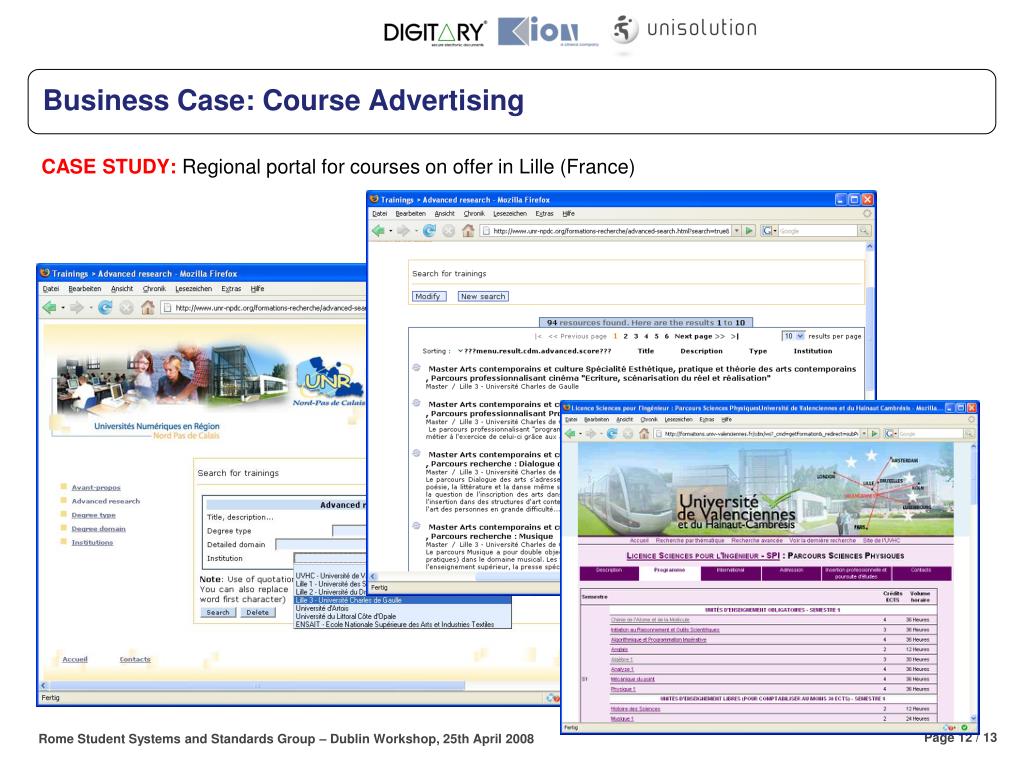Open the Avant-propos link in the UNR sidebar

tap(96, 488)
